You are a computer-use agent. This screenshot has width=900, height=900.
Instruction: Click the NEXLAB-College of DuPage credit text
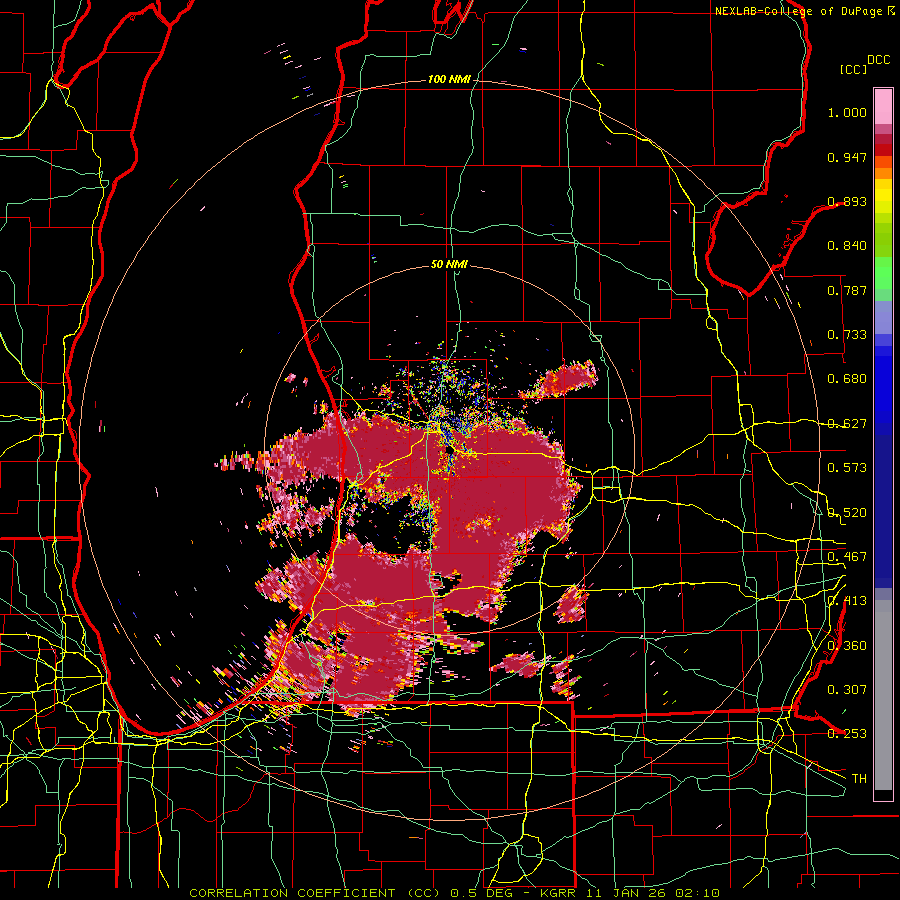[x=798, y=11]
